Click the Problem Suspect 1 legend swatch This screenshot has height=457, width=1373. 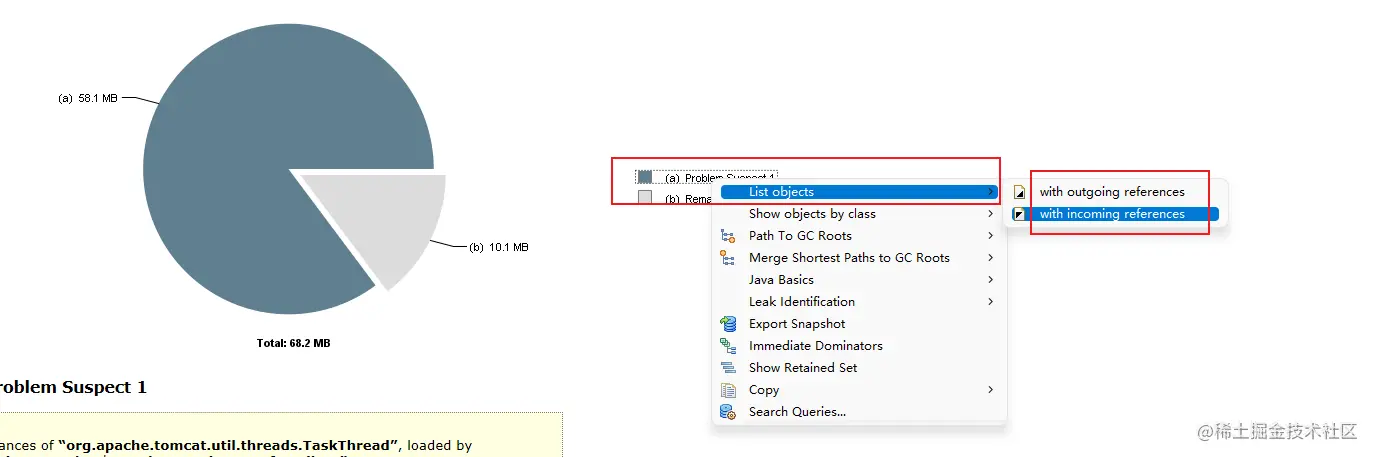(645, 177)
